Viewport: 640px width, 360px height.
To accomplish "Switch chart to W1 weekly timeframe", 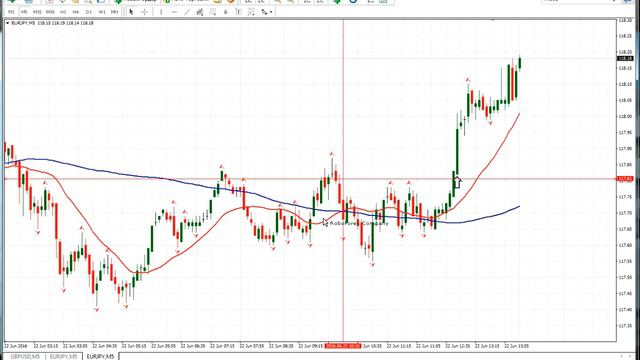I will (x=102, y=12).
